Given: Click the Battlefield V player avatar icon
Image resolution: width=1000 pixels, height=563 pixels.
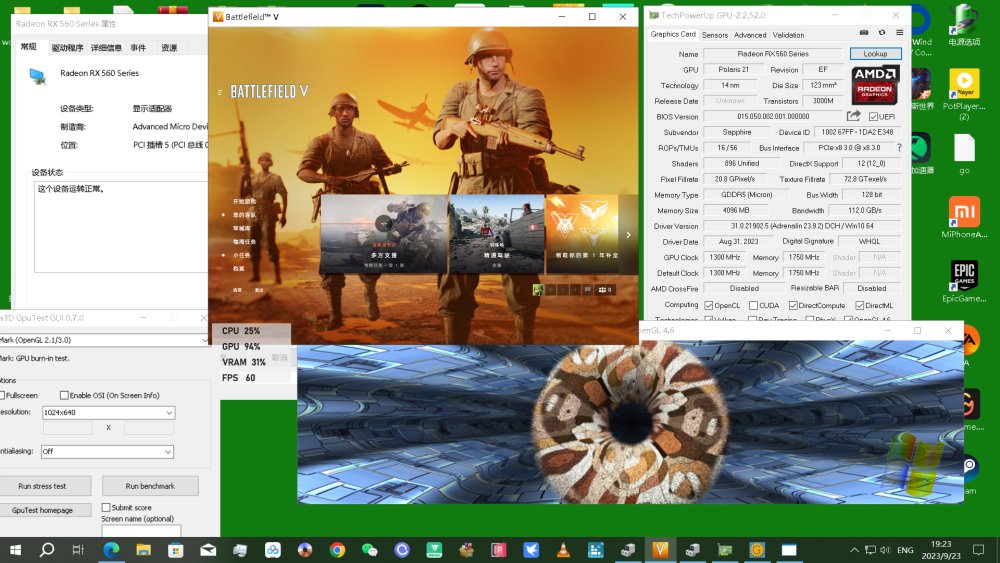Looking at the screenshot, I should coord(538,290).
